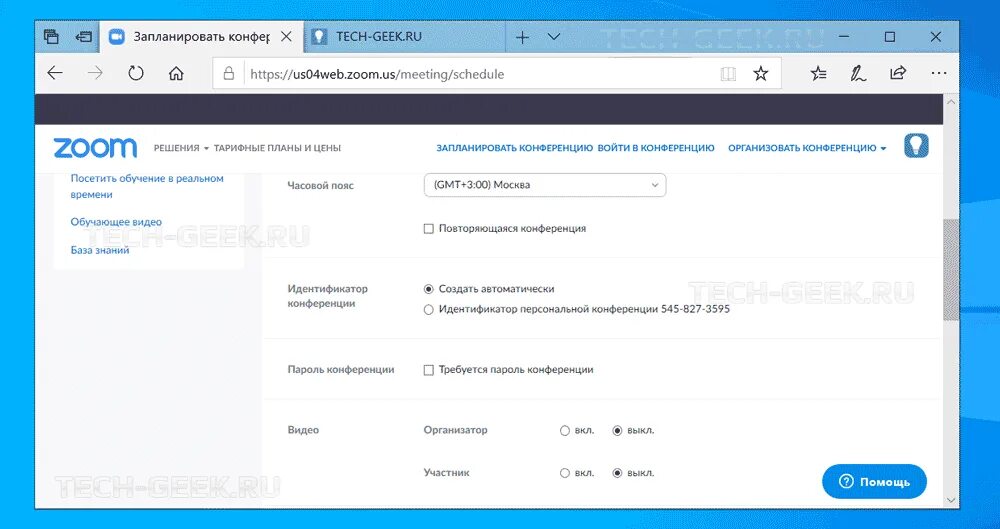1000x529 pixels.
Task: Click the Zoom logo
Action: coord(95,147)
